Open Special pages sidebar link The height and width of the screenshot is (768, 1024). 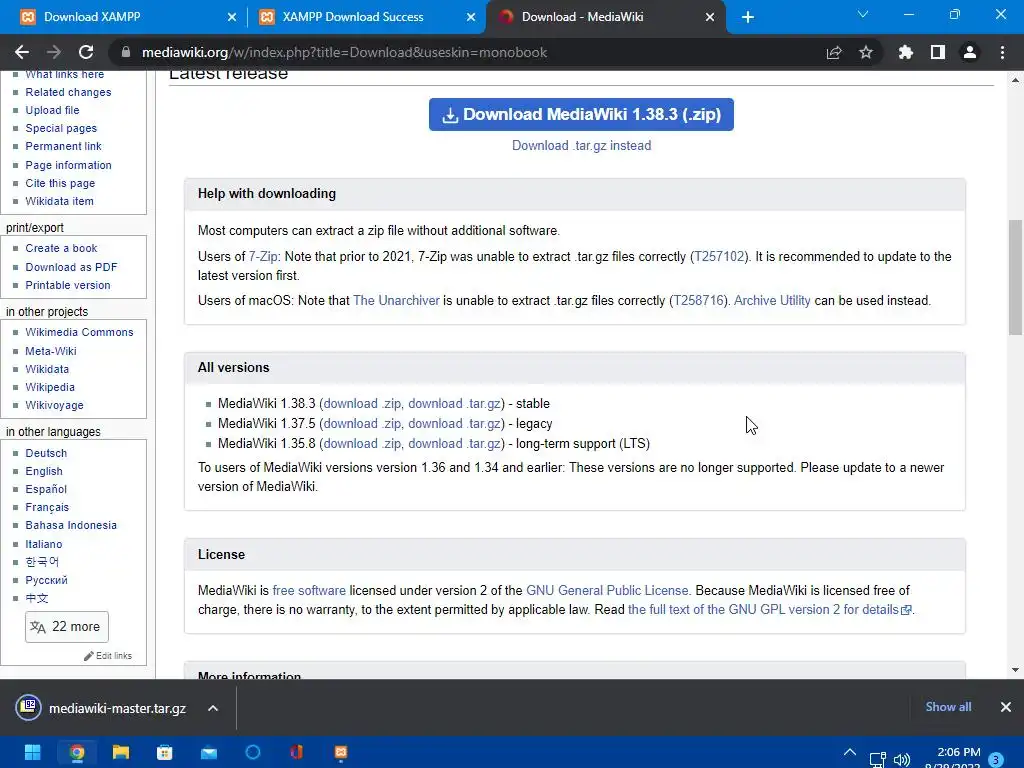pyautogui.click(x=61, y=128)
